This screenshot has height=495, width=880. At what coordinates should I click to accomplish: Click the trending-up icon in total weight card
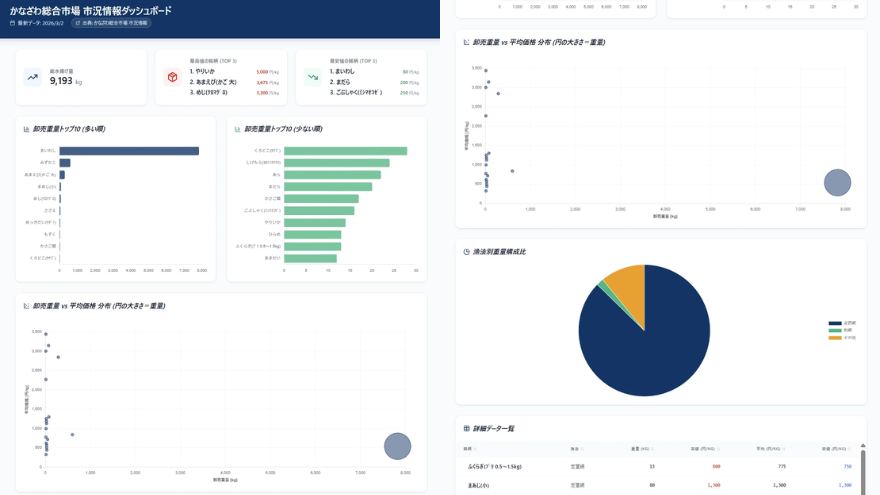(33, 77)
